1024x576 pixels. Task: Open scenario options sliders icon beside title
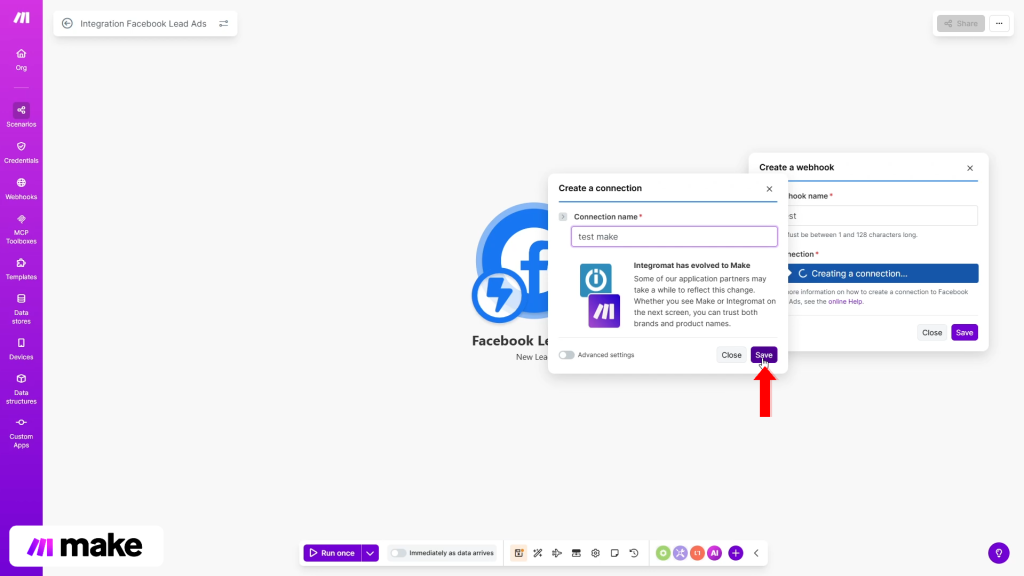pos(223,24)
